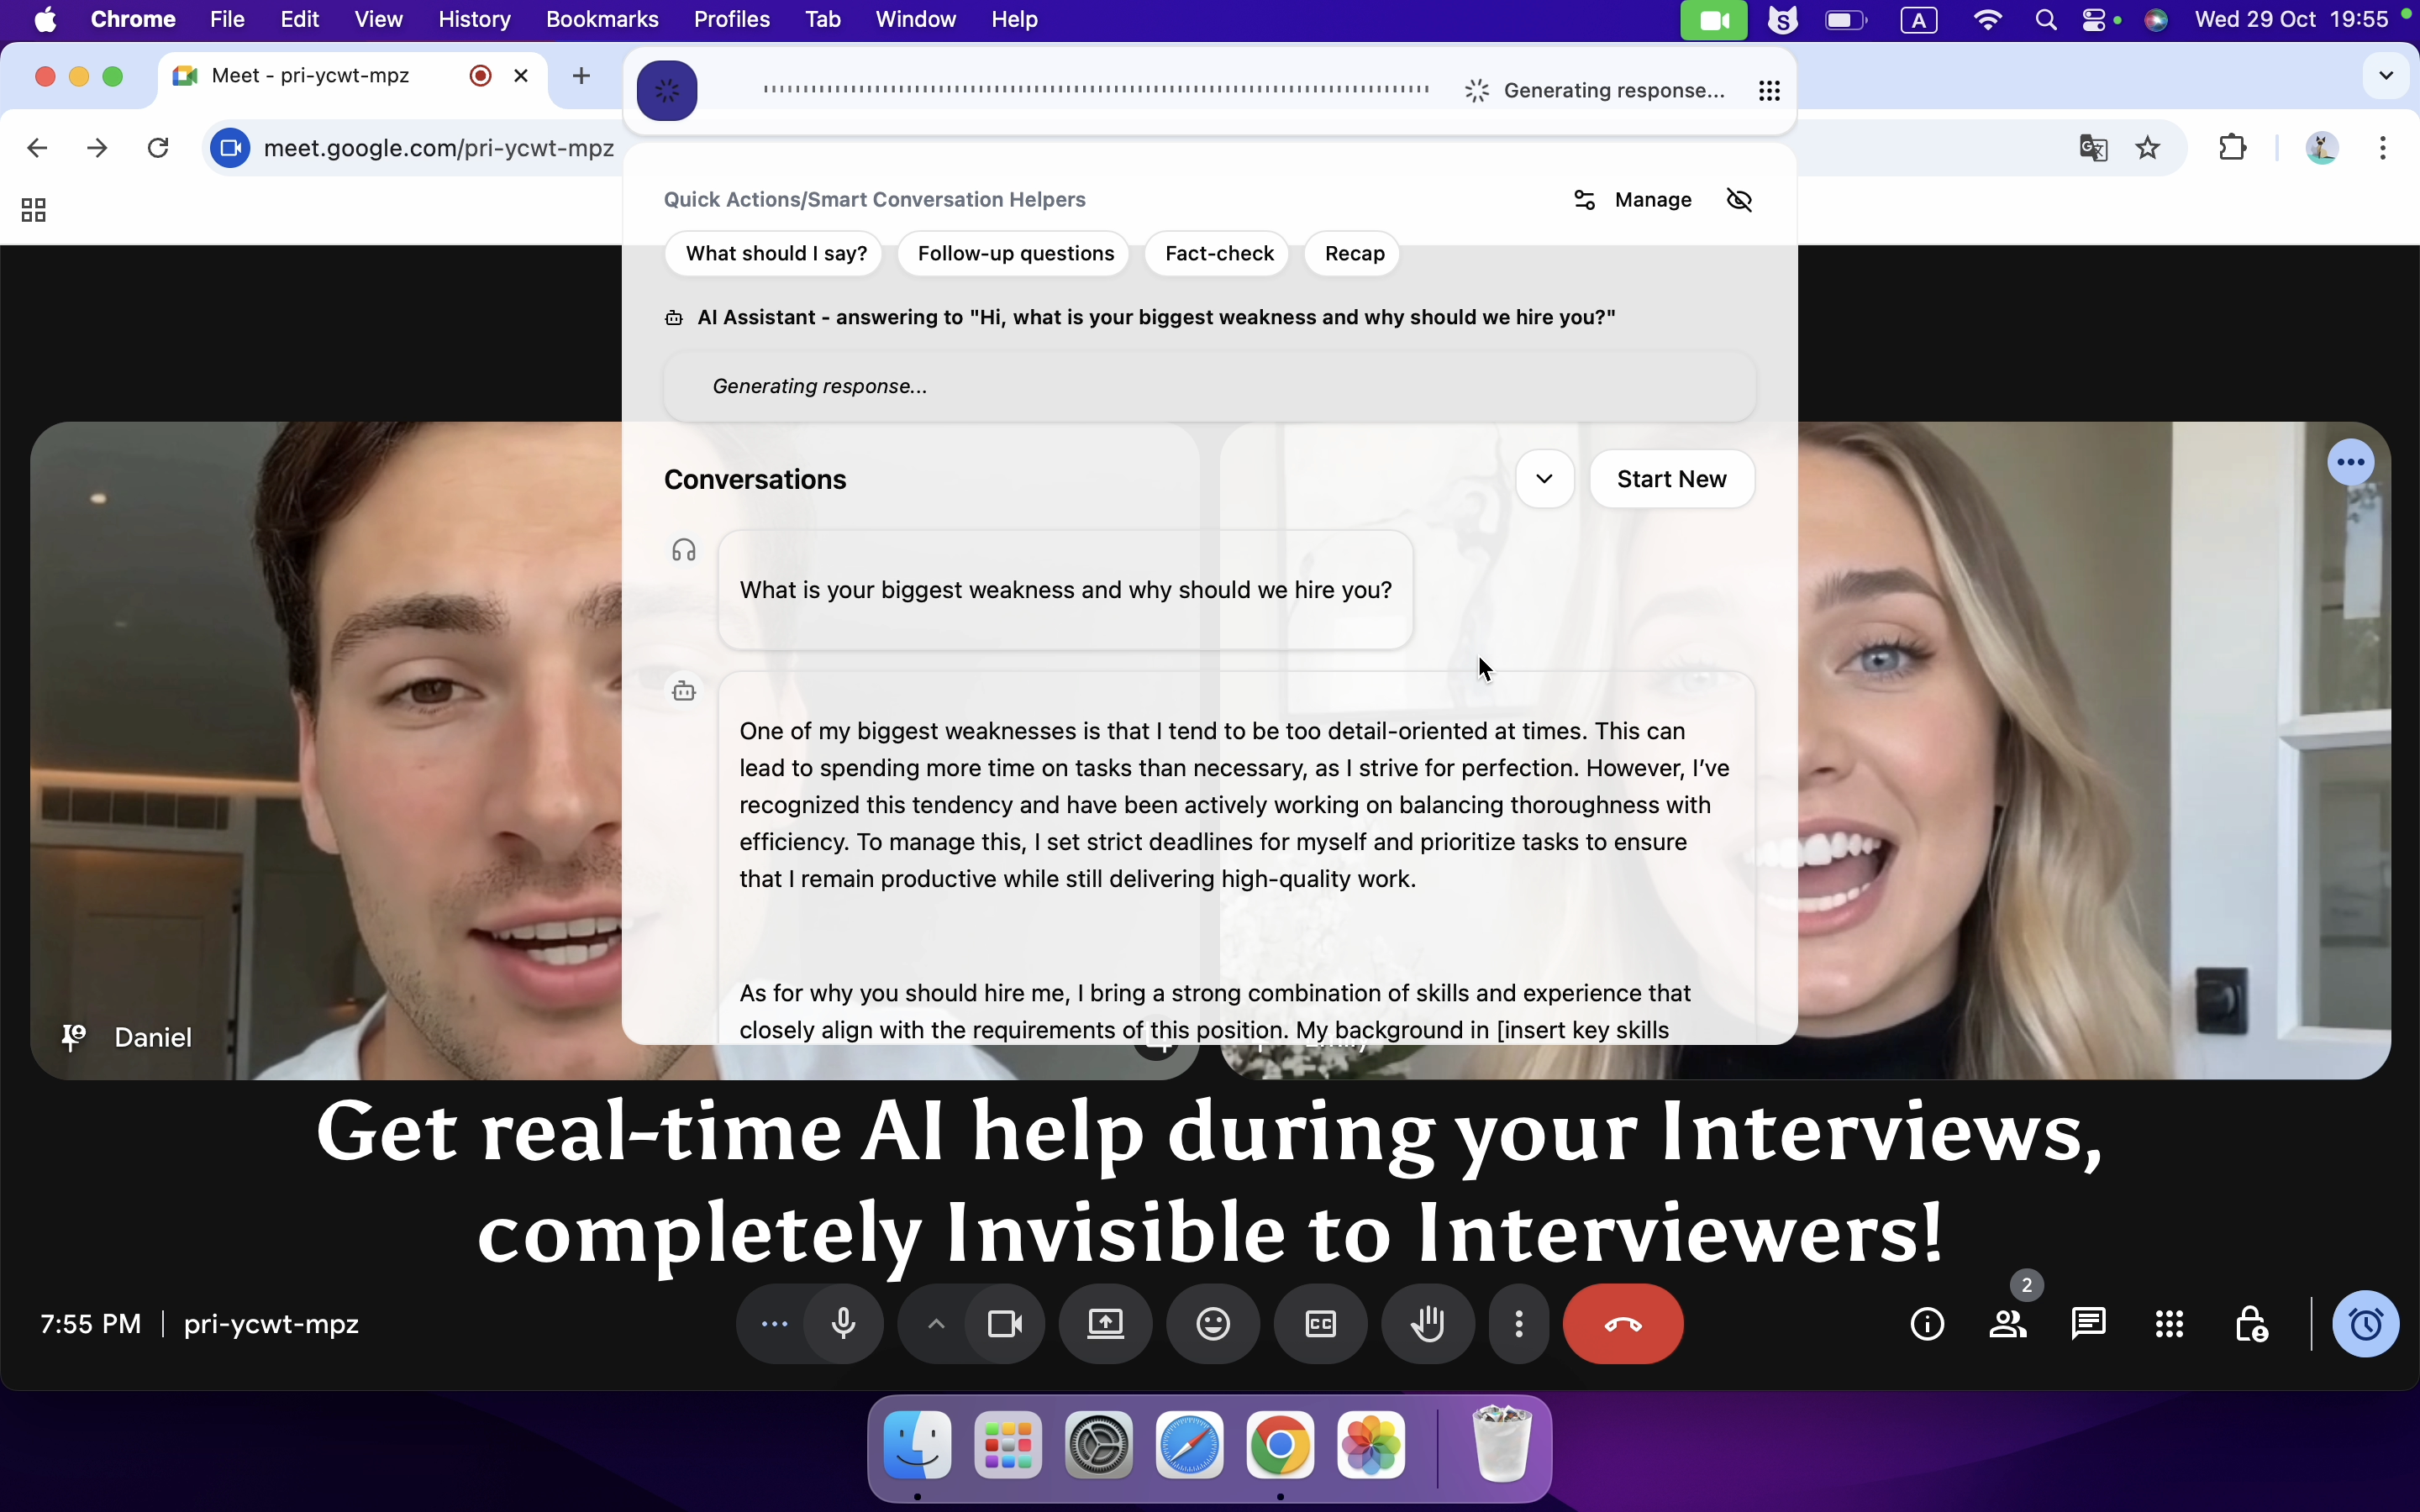
Task: Open the Present screen control
Action: coord(1104,1323)
